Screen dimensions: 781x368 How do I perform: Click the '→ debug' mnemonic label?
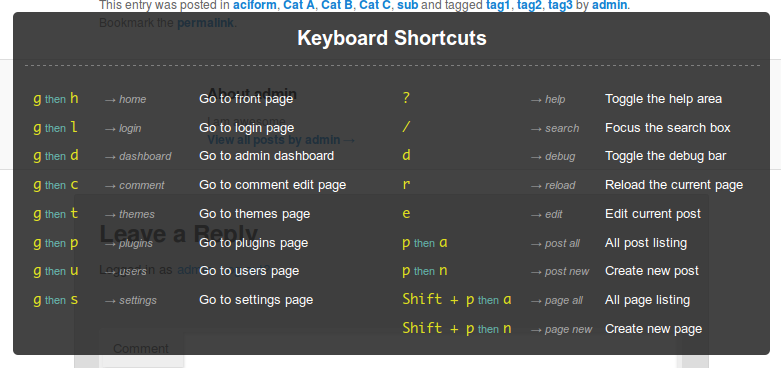(x=553, y=156)
